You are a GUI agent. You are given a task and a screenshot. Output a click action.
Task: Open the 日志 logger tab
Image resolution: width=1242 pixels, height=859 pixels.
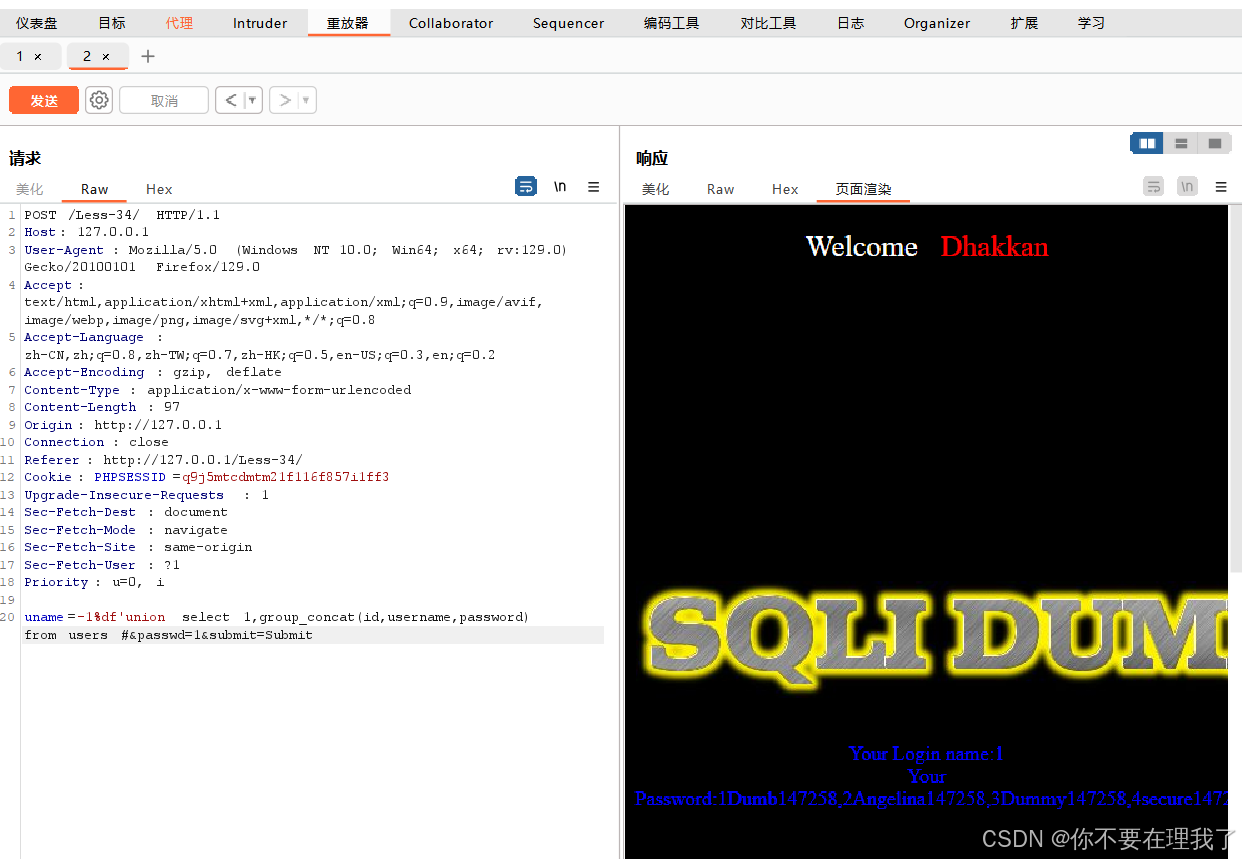[851, 23]
